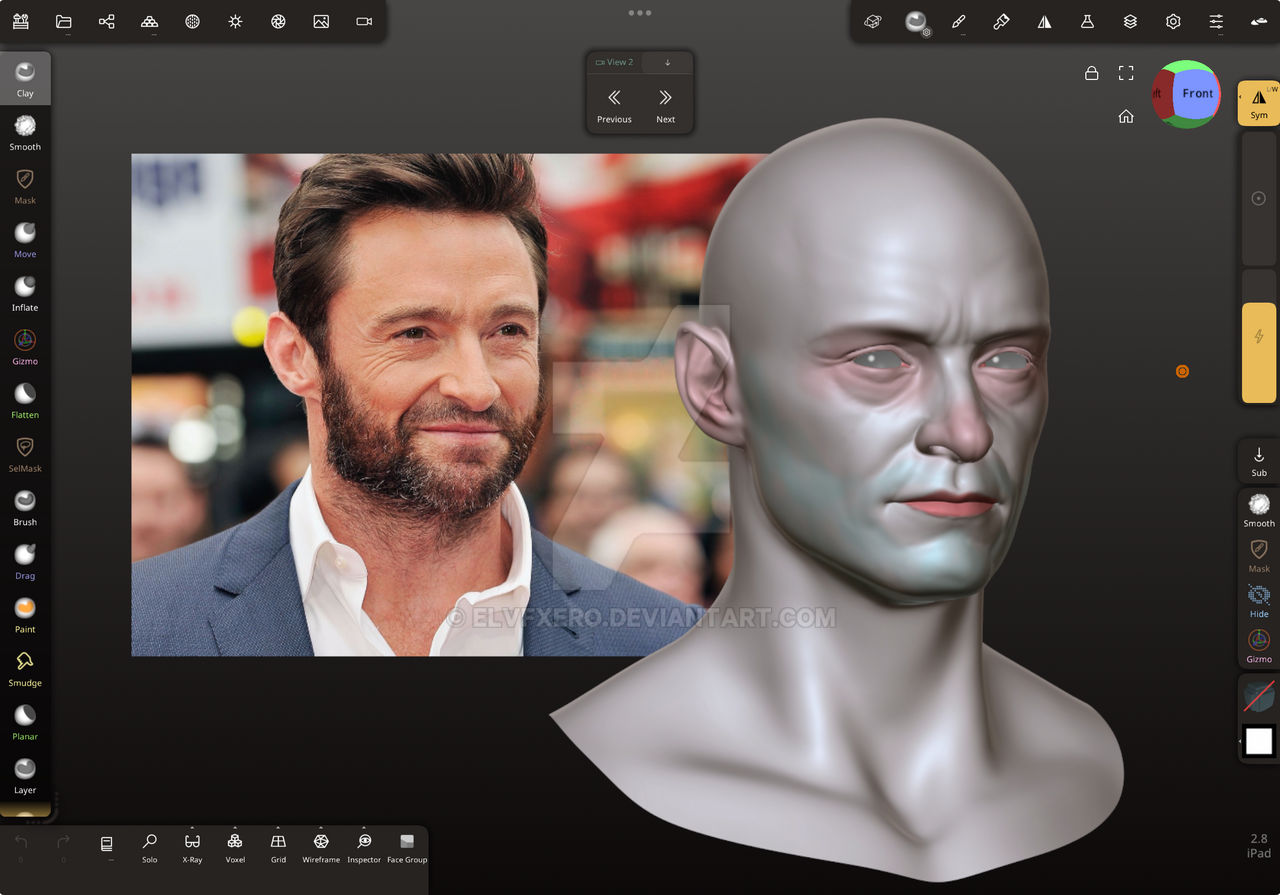Image resolution: width=1280 pixels, height=895 pixels.
Task: Select the Paint tool
Action: point(25,615)
